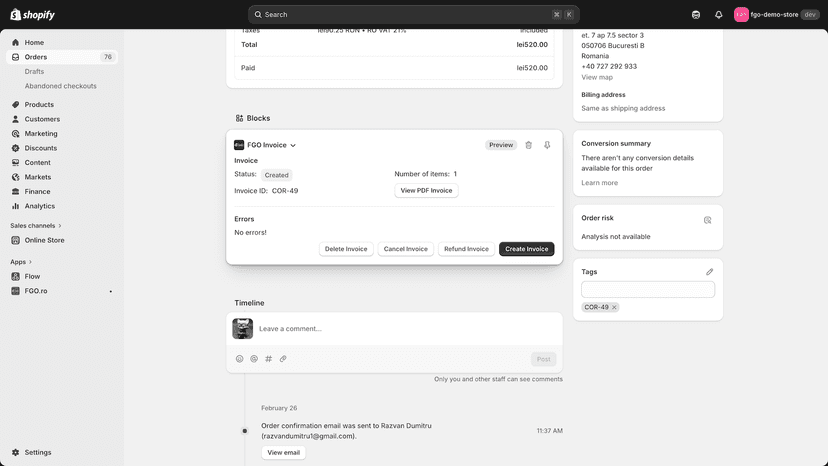This screenshot has height=466, width=828.
Task: Open the View map link
Action: point(597,77)
